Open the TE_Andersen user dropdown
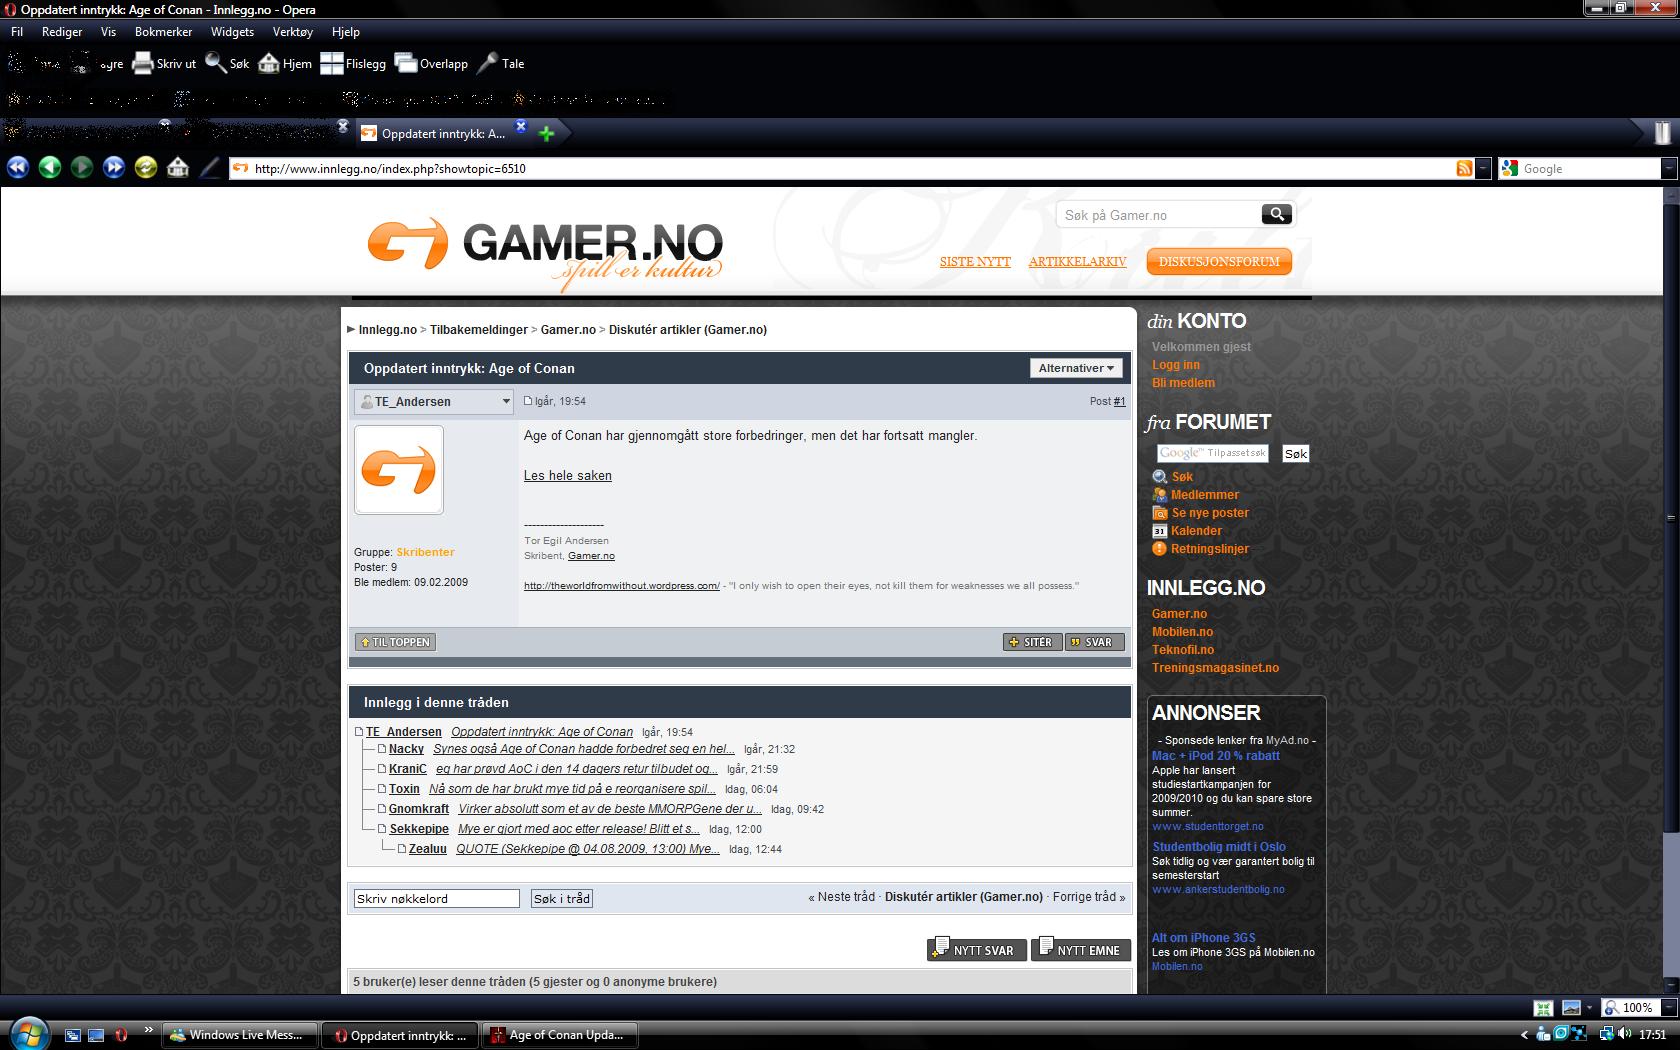 tap(433, 401)
